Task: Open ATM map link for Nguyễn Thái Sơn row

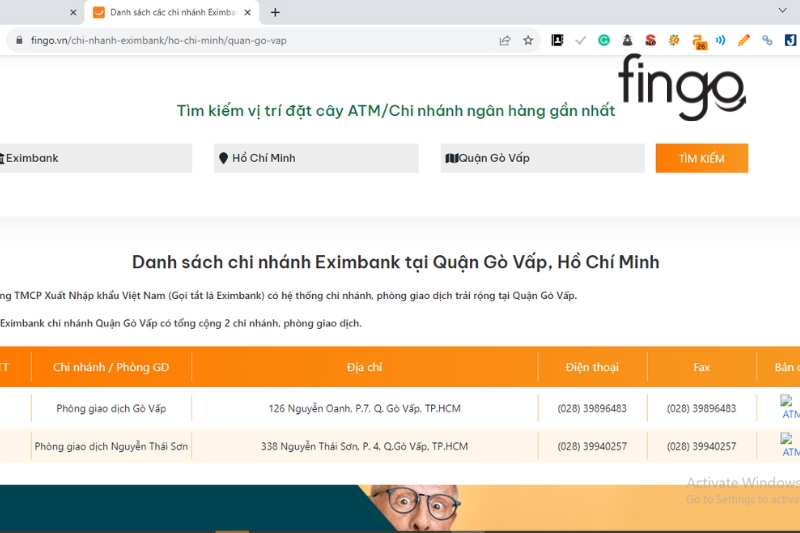Action: pyautogui.click(x=790, y=445)
